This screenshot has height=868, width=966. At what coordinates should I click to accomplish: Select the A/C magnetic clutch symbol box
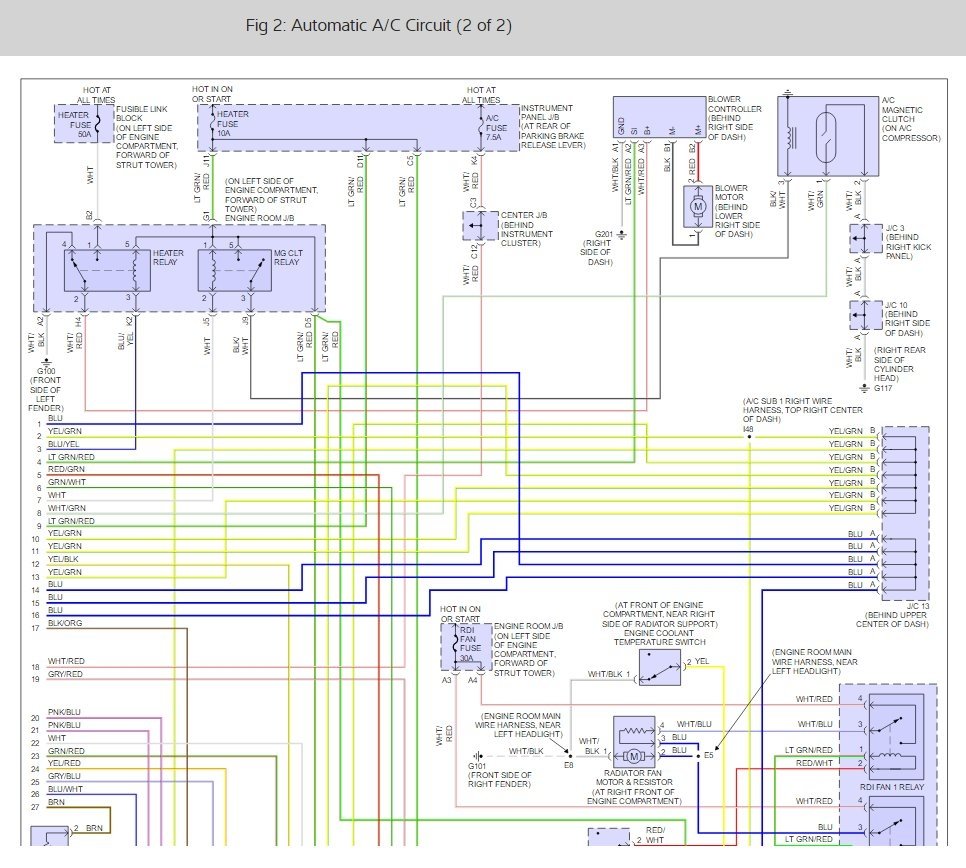(x=828, y=136)
